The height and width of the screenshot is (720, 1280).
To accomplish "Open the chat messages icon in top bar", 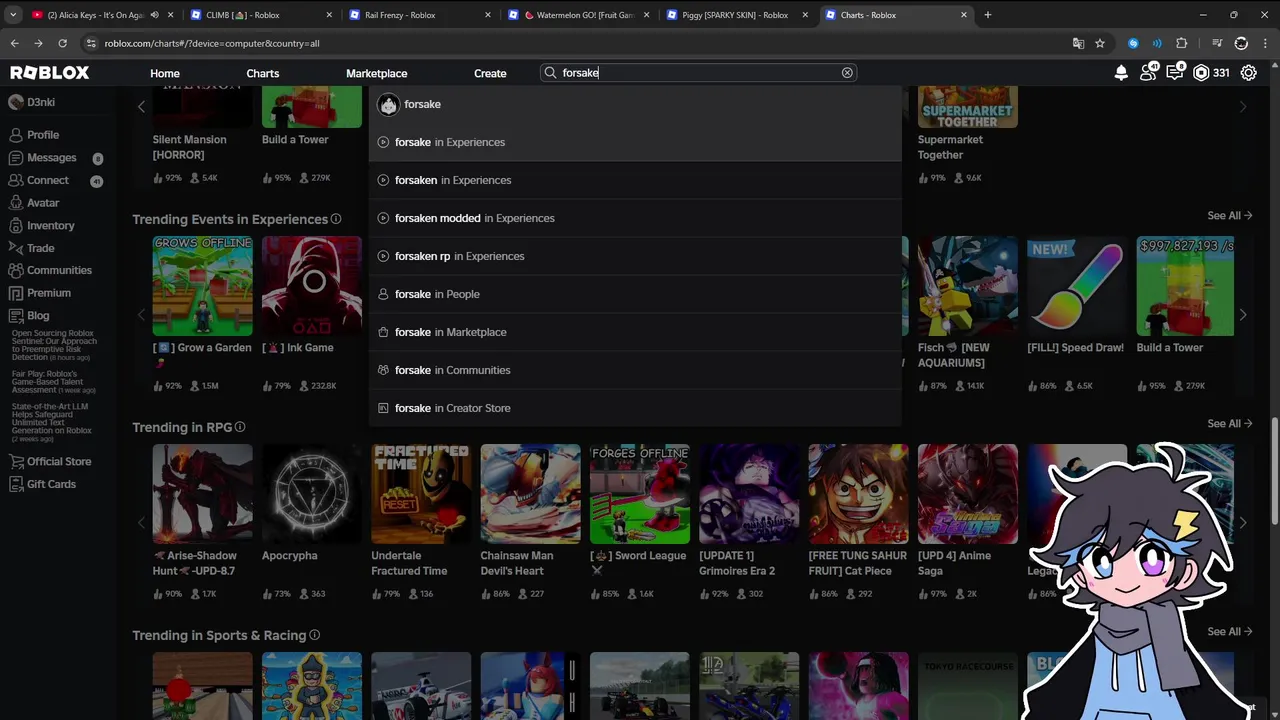I will point(1175,73).
